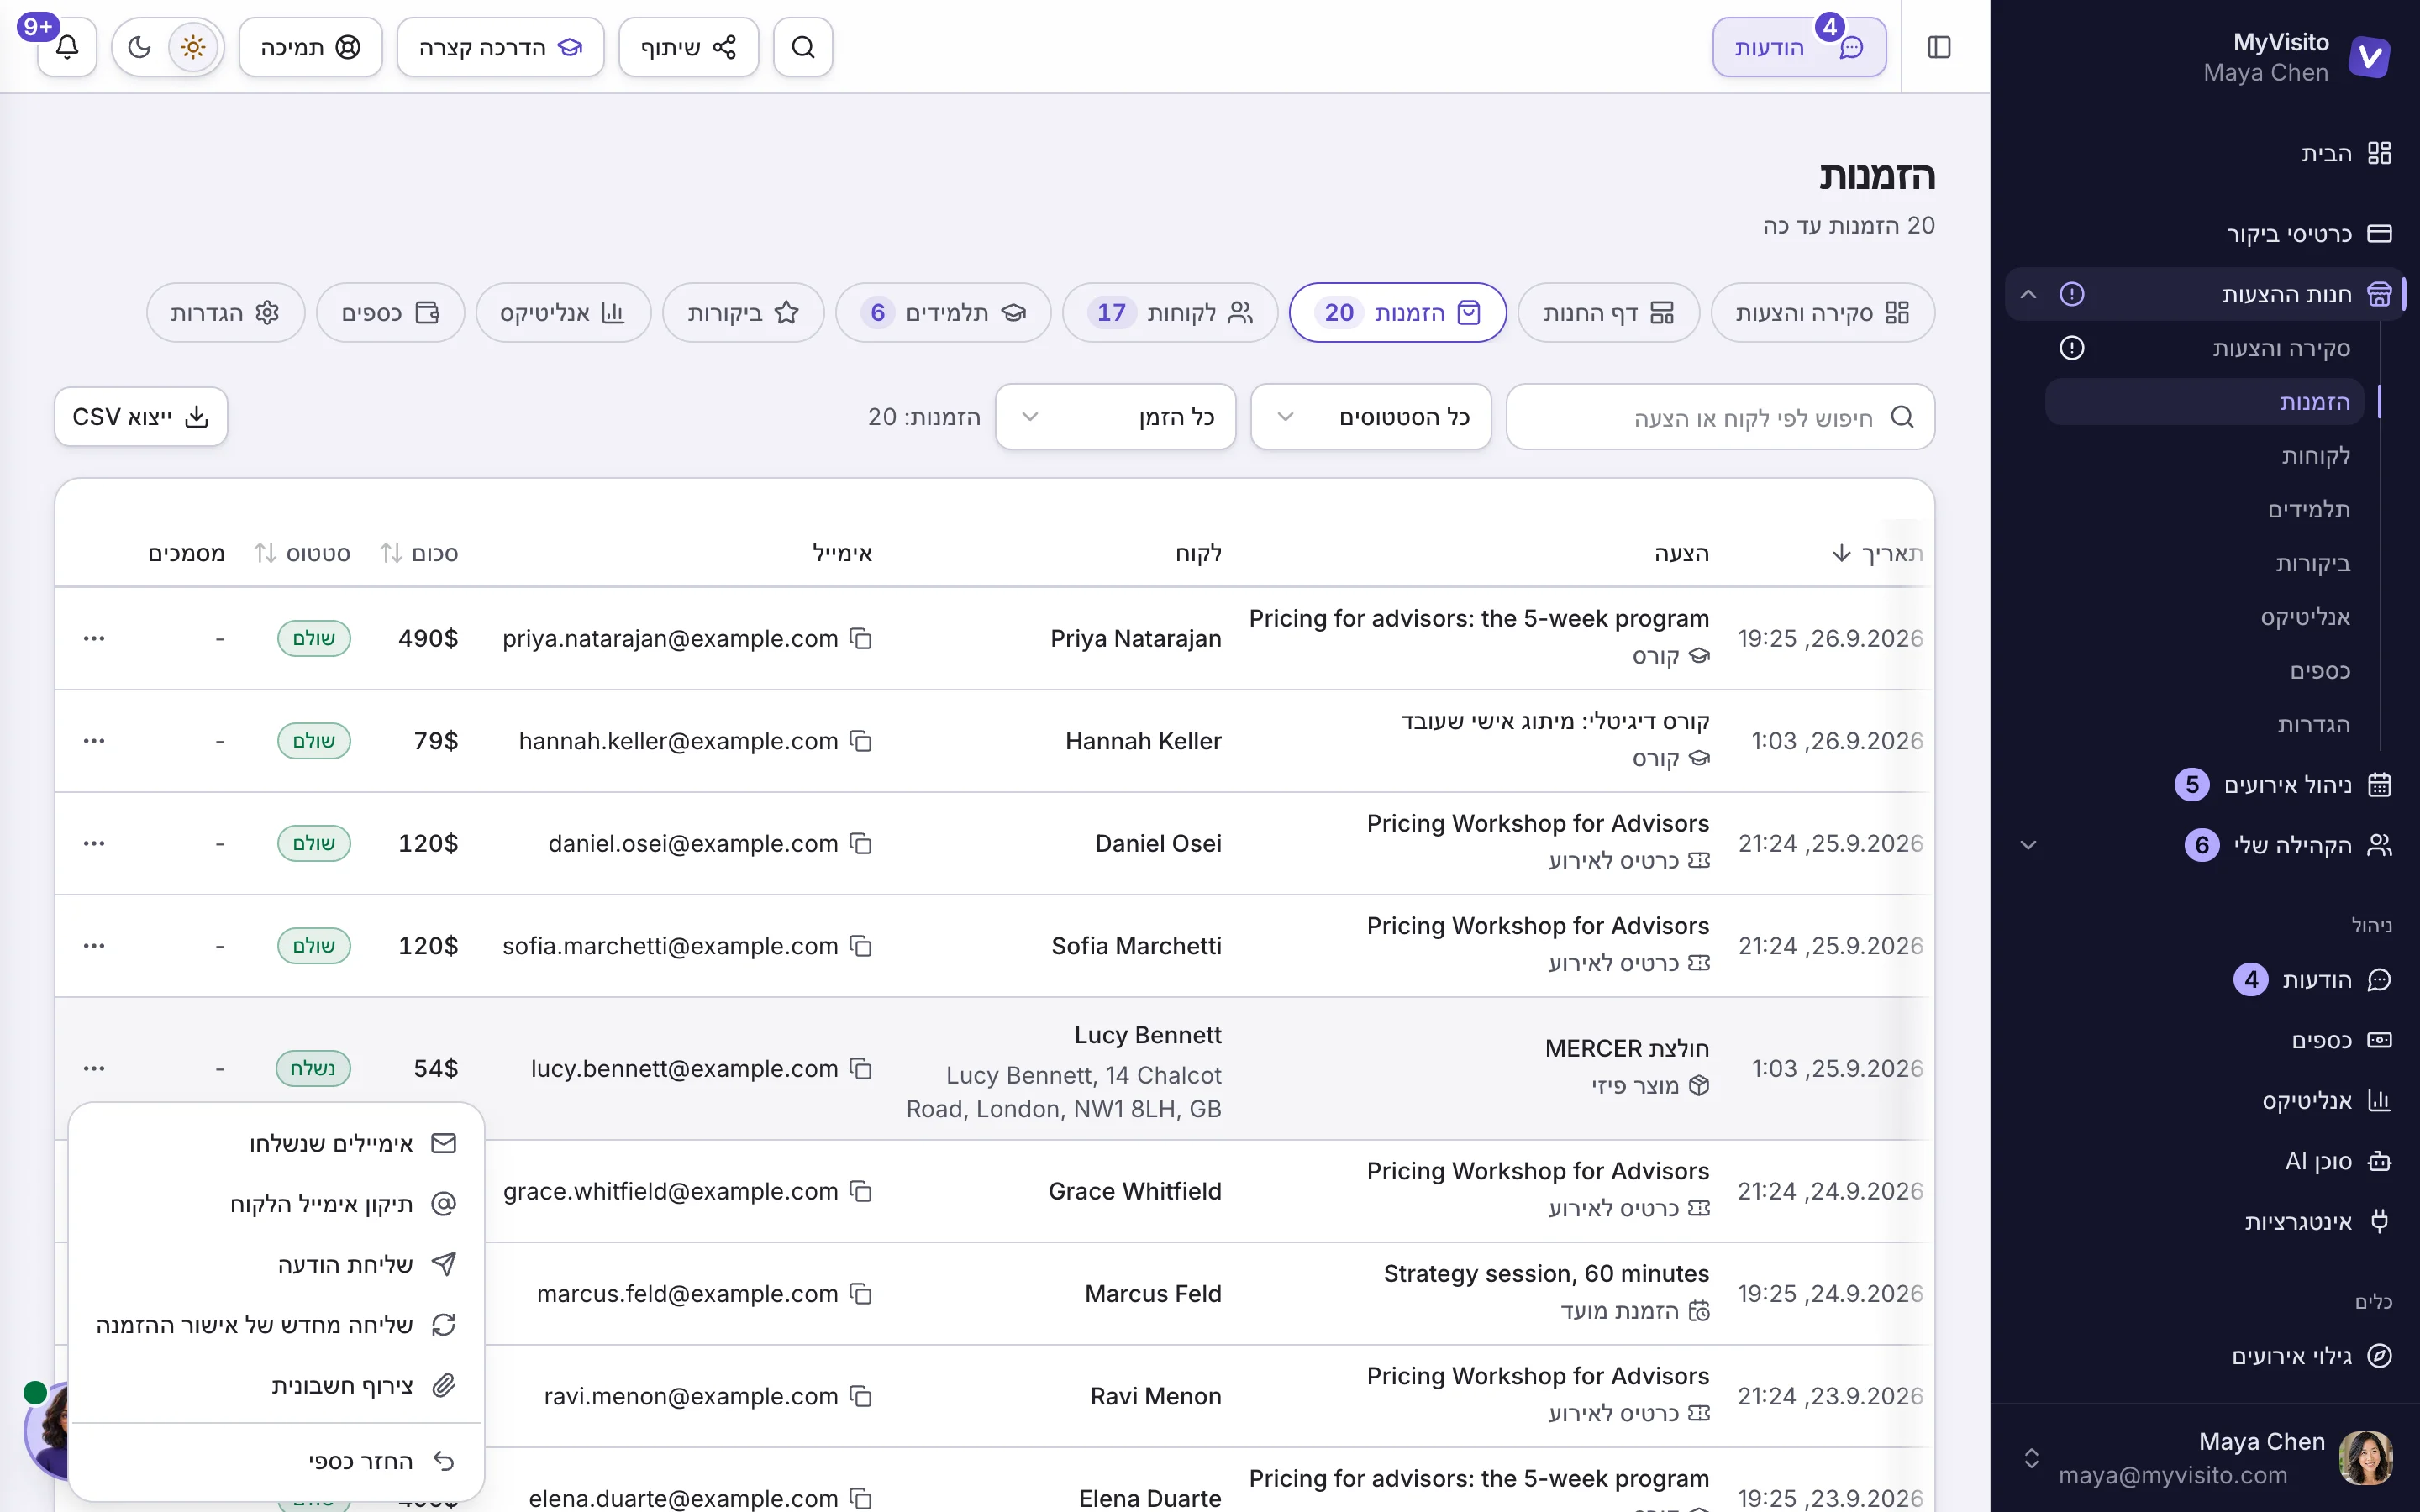The height and width of the screenshot is (1512, 2420).
Task: Click the ייצוא CSV export button
Action: coord(141,417)
